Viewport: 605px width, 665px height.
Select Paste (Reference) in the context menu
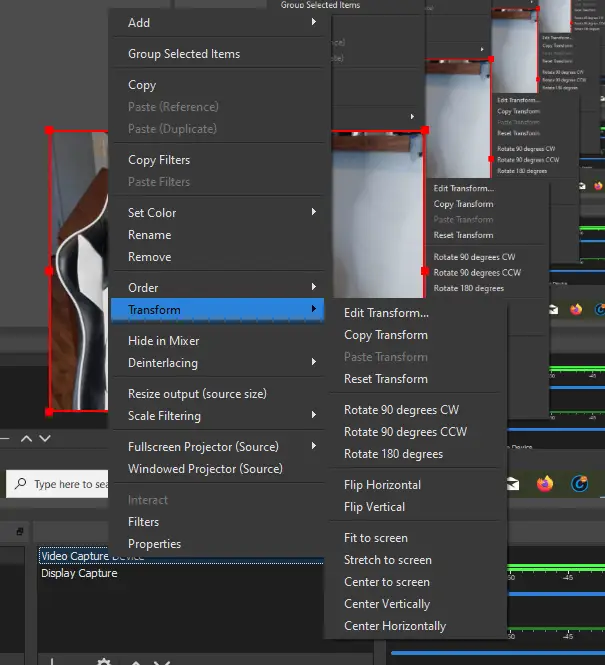pos(217,107)
